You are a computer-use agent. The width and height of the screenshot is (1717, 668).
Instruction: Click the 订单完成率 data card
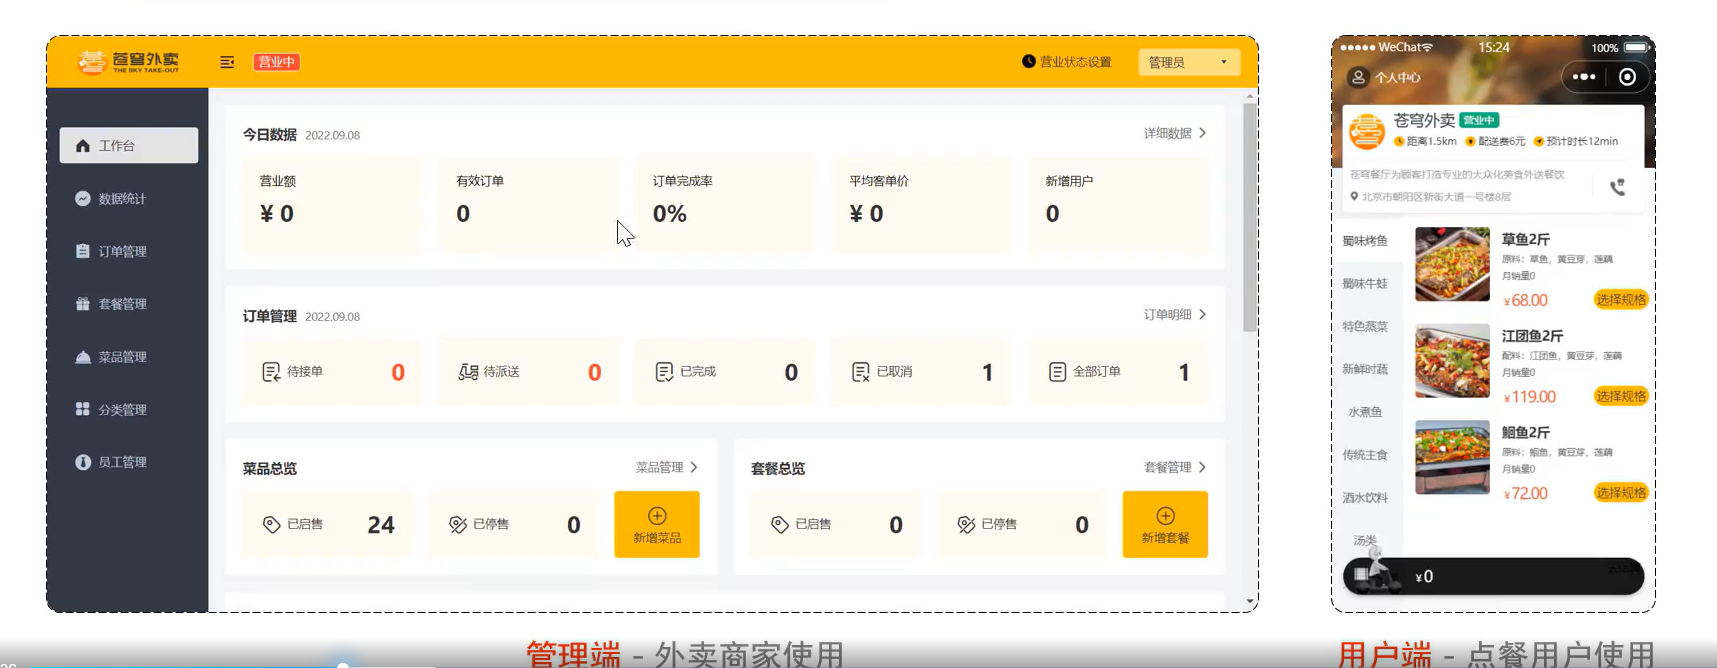tap(725, 204)
